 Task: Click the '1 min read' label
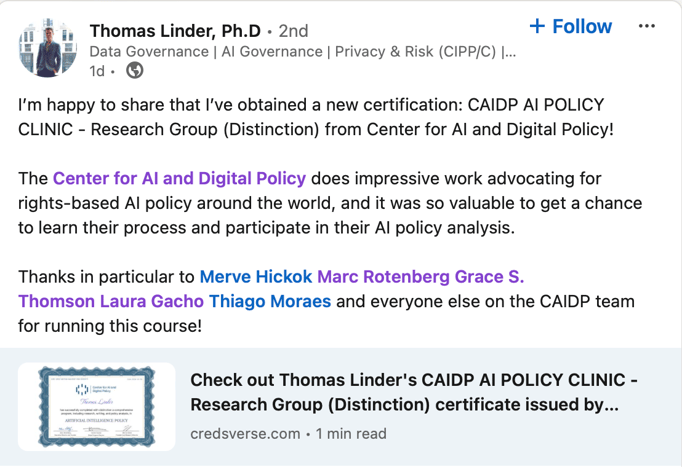[x=351, y=433]
